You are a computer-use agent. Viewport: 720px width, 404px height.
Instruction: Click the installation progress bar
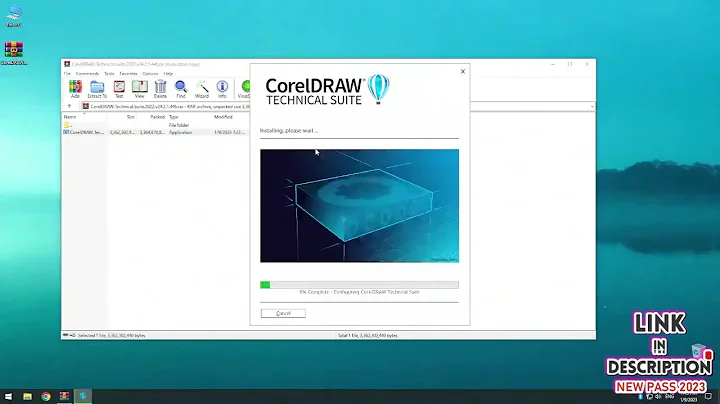[x=359, y=285]
